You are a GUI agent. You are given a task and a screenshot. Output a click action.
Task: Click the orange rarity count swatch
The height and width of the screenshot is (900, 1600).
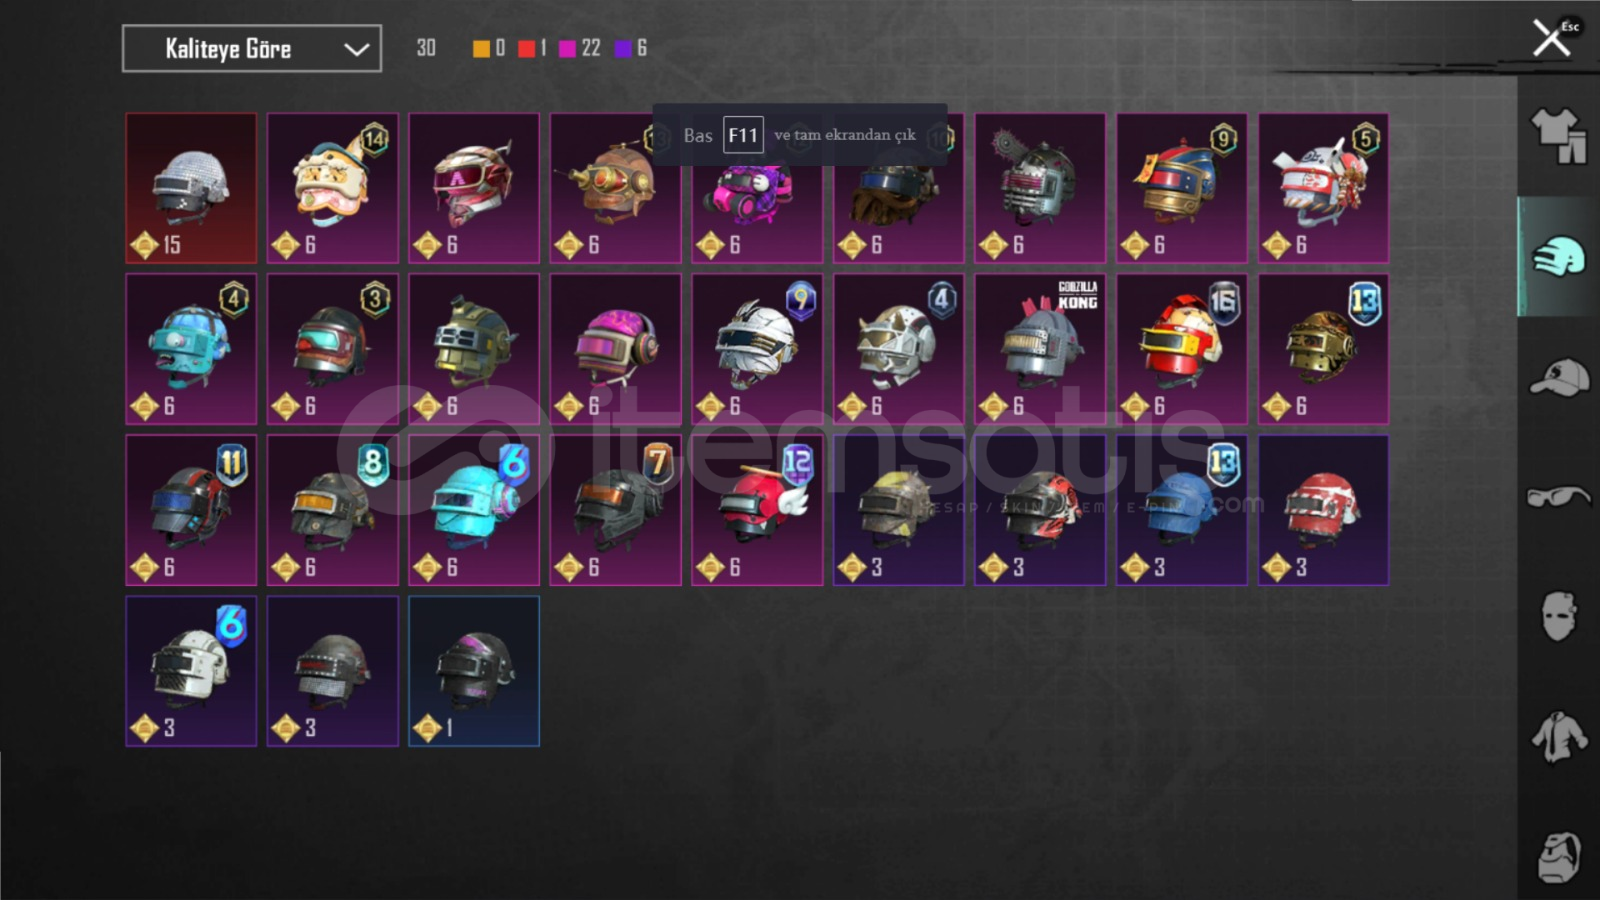[481, 48]
